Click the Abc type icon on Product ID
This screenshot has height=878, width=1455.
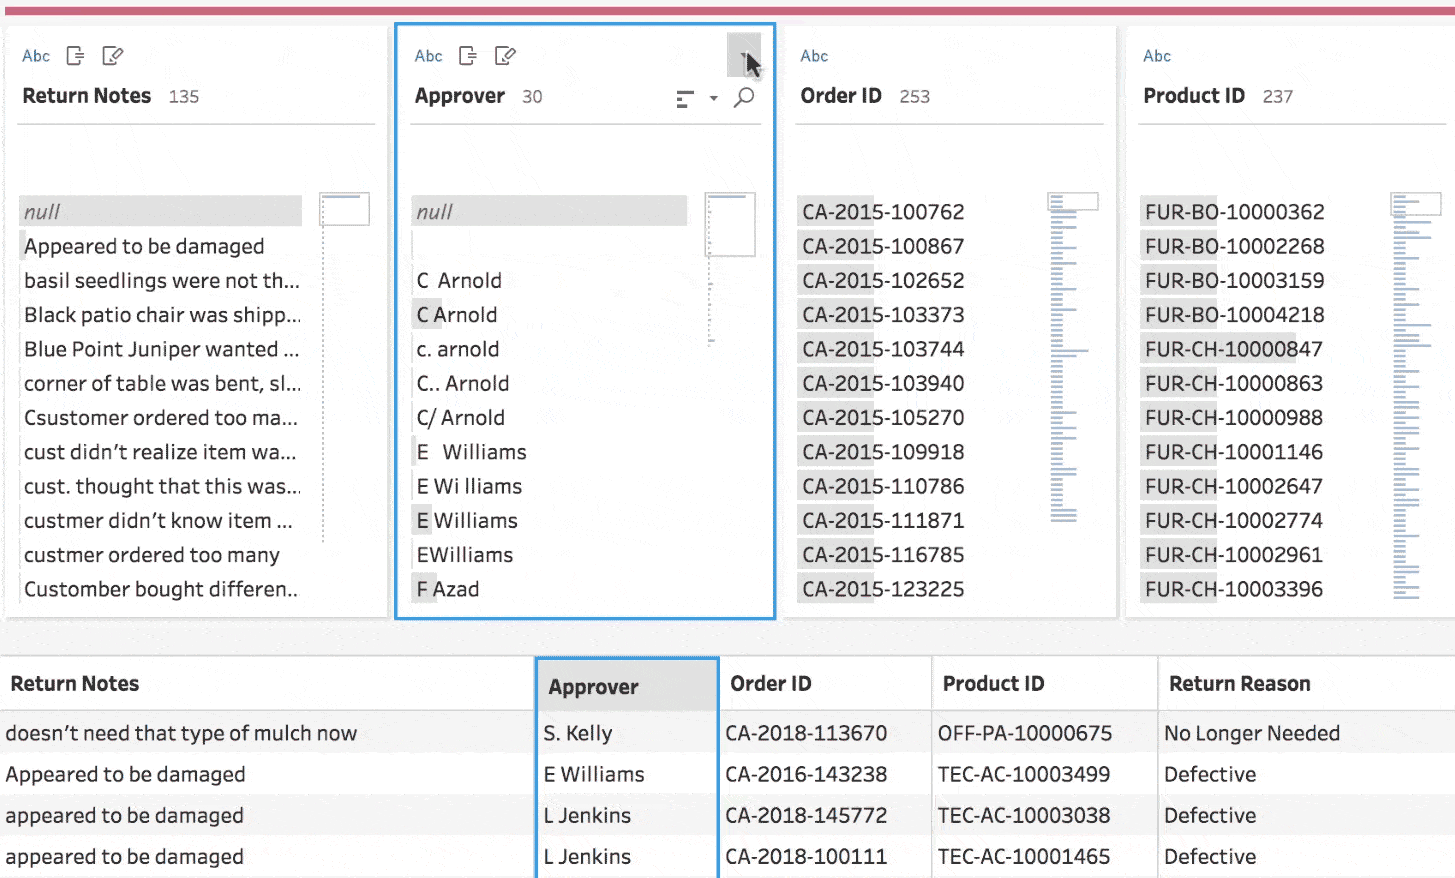pyautogui.click(x=1157, y=56)
